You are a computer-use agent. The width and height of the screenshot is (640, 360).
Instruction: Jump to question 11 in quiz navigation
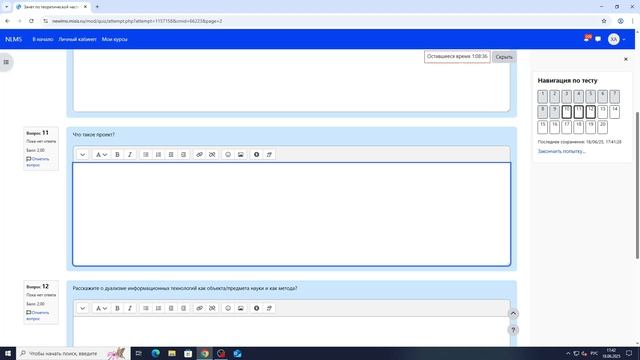[578, 111]
